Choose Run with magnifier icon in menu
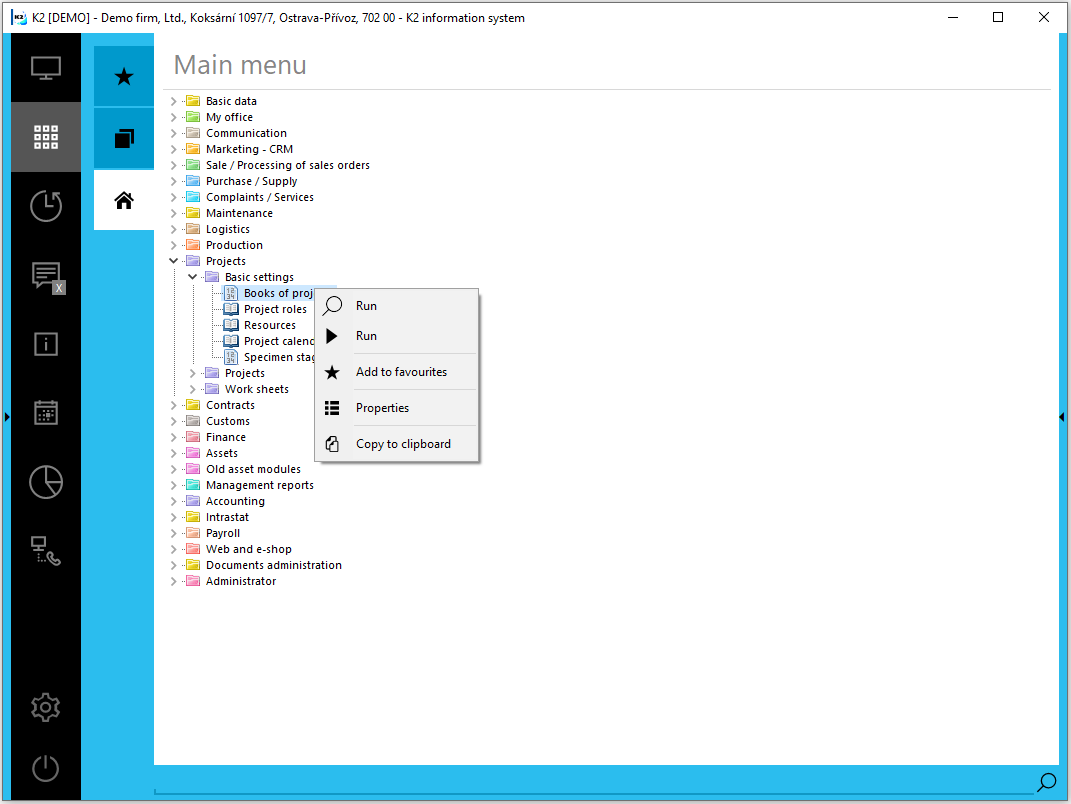This screenshot has height=804, width=1071. point(397,305)
